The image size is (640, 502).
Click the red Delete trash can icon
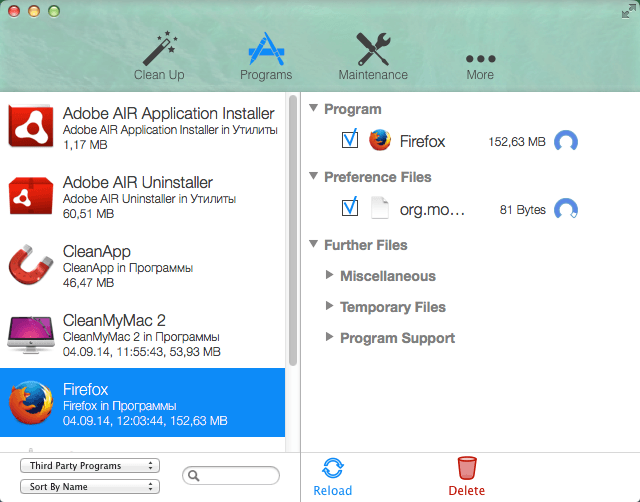click(467, 468)
